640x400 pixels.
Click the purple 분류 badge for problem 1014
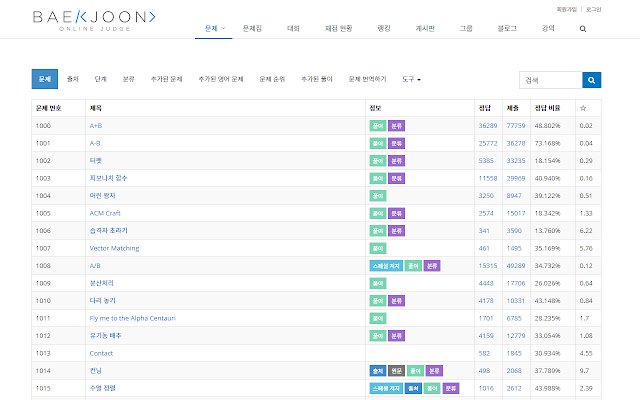434,371
